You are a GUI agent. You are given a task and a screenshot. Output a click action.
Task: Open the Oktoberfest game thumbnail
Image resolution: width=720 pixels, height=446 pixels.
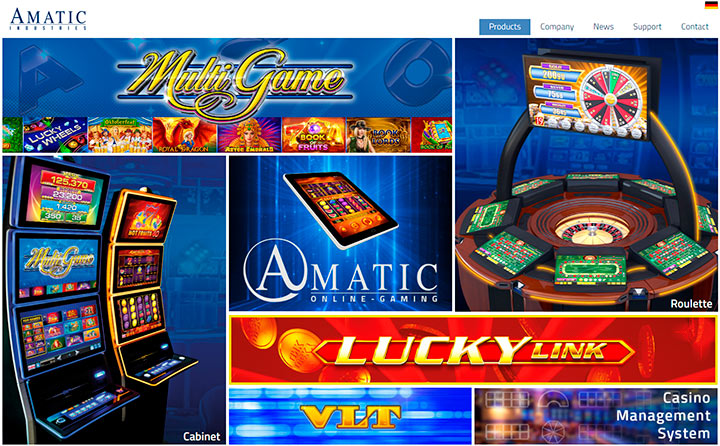point(120,135)
